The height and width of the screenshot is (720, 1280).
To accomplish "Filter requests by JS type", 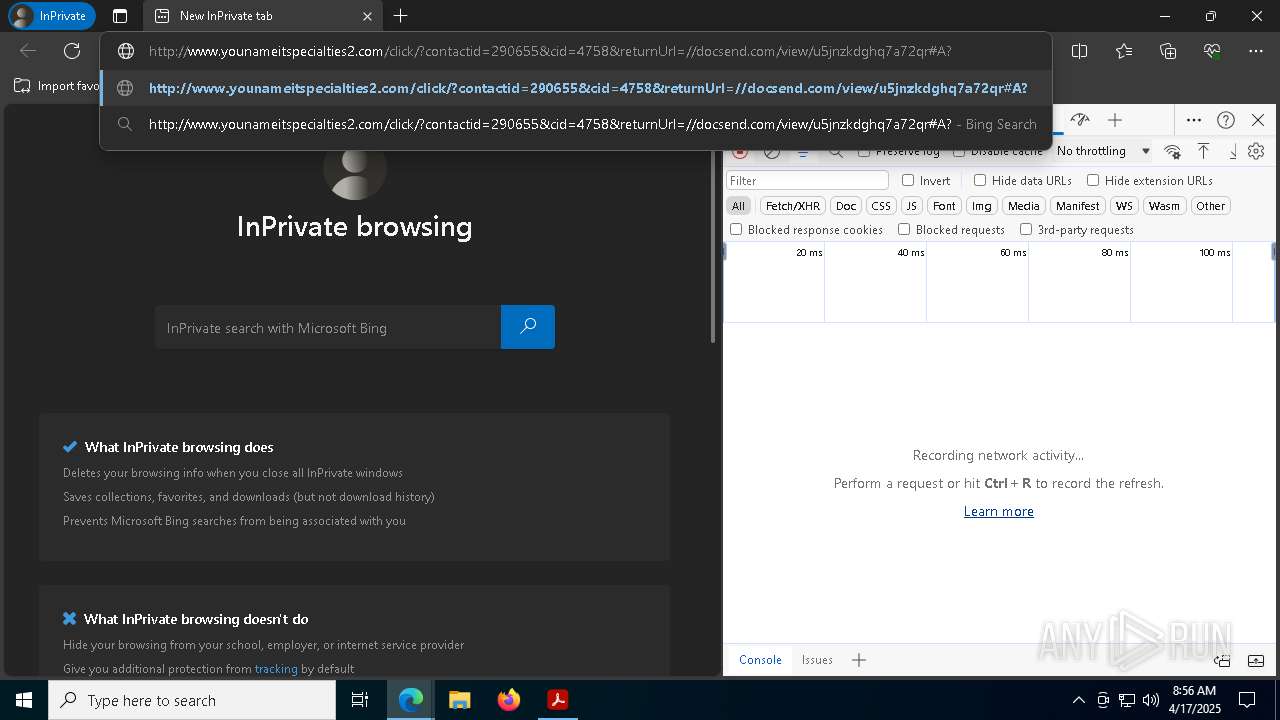I will [911, 206].
